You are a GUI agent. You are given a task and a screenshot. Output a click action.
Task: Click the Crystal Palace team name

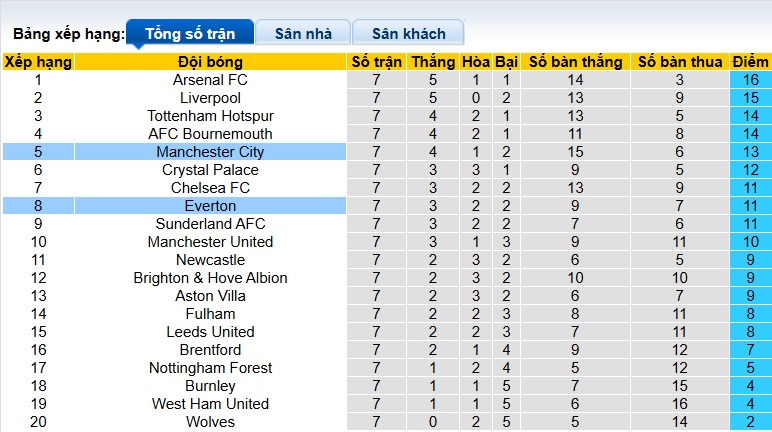point(210,170)
